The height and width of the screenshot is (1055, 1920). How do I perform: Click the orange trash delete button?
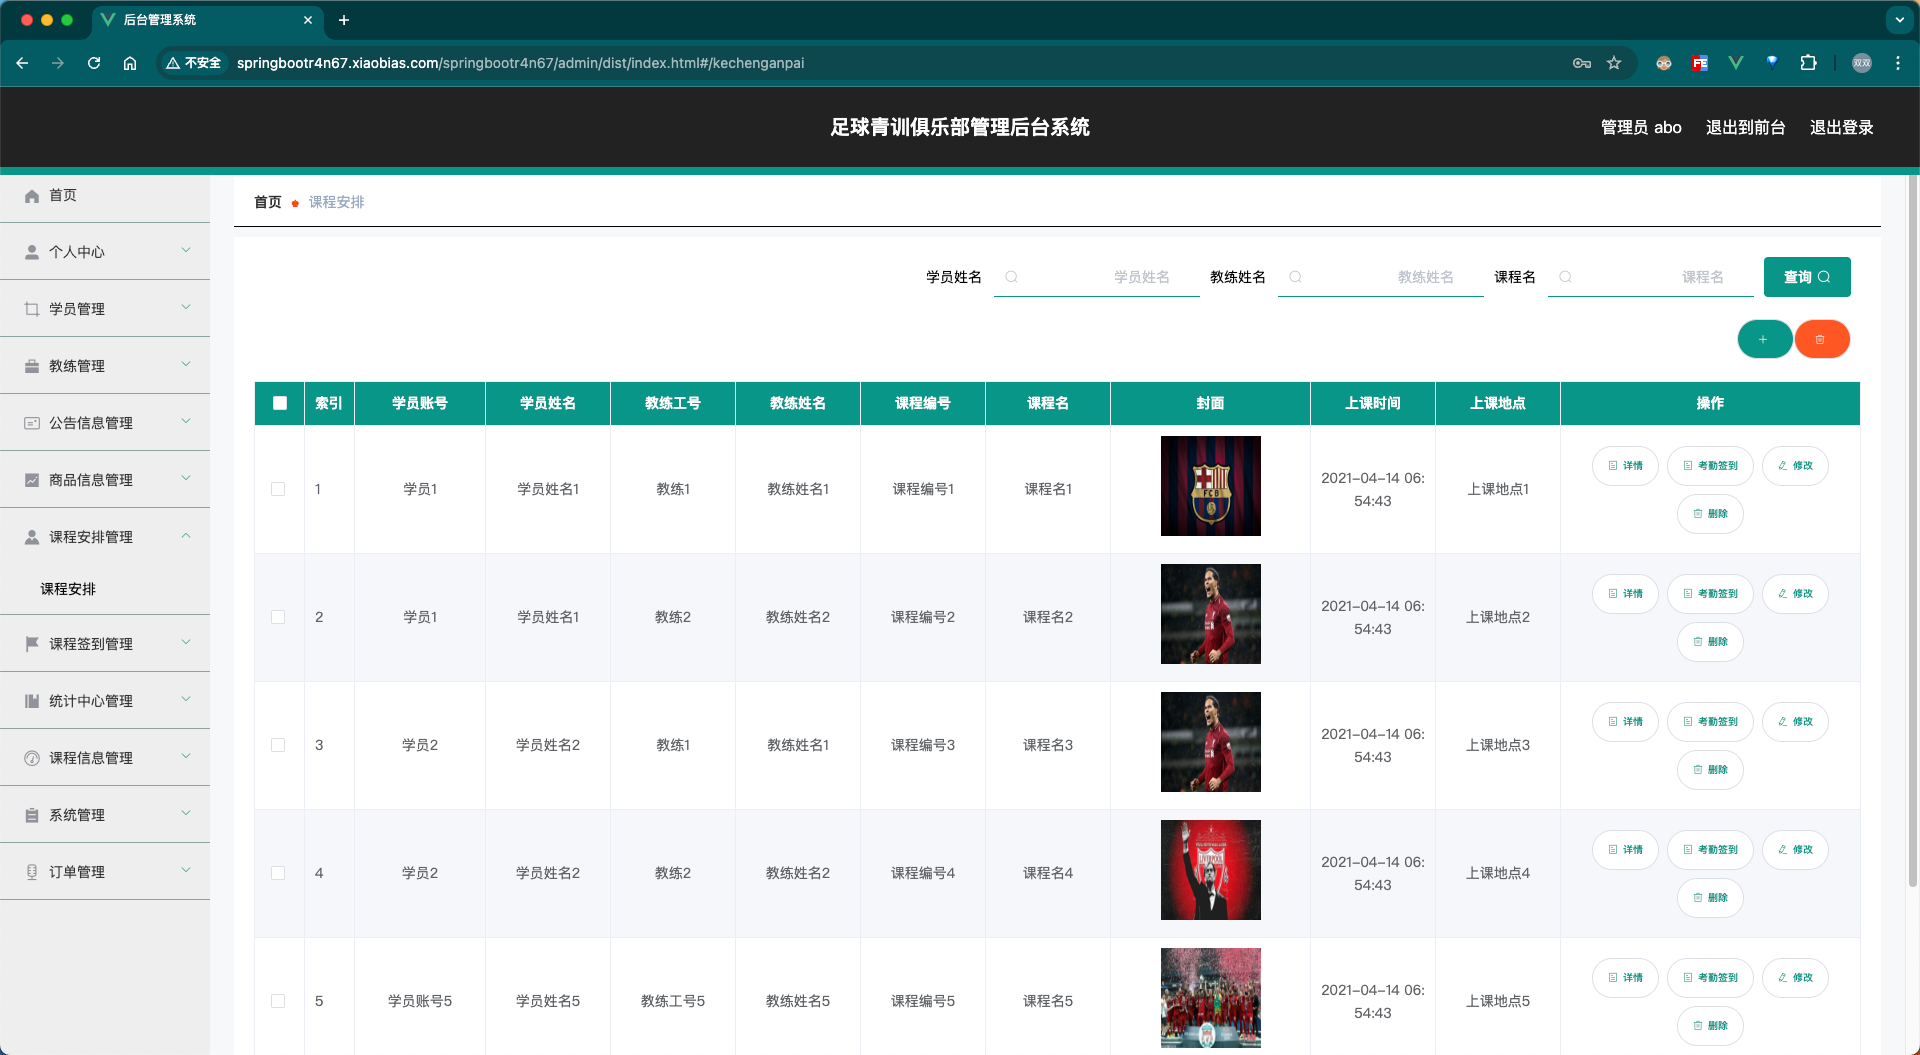pyautogui.click(x=1821, y=339)
